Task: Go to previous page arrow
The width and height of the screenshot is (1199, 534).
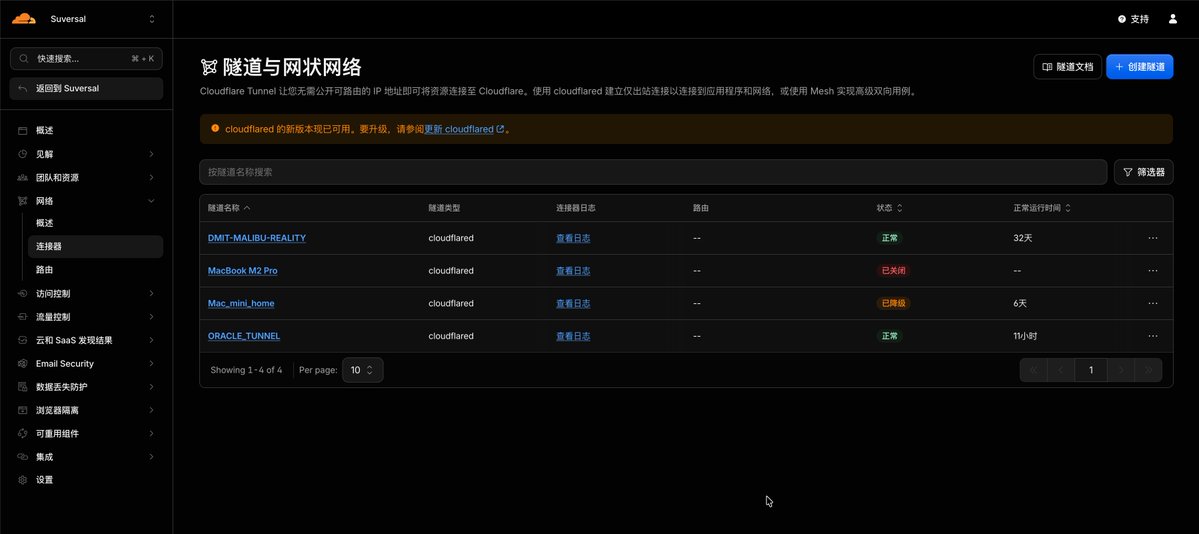Action: 1061,370
